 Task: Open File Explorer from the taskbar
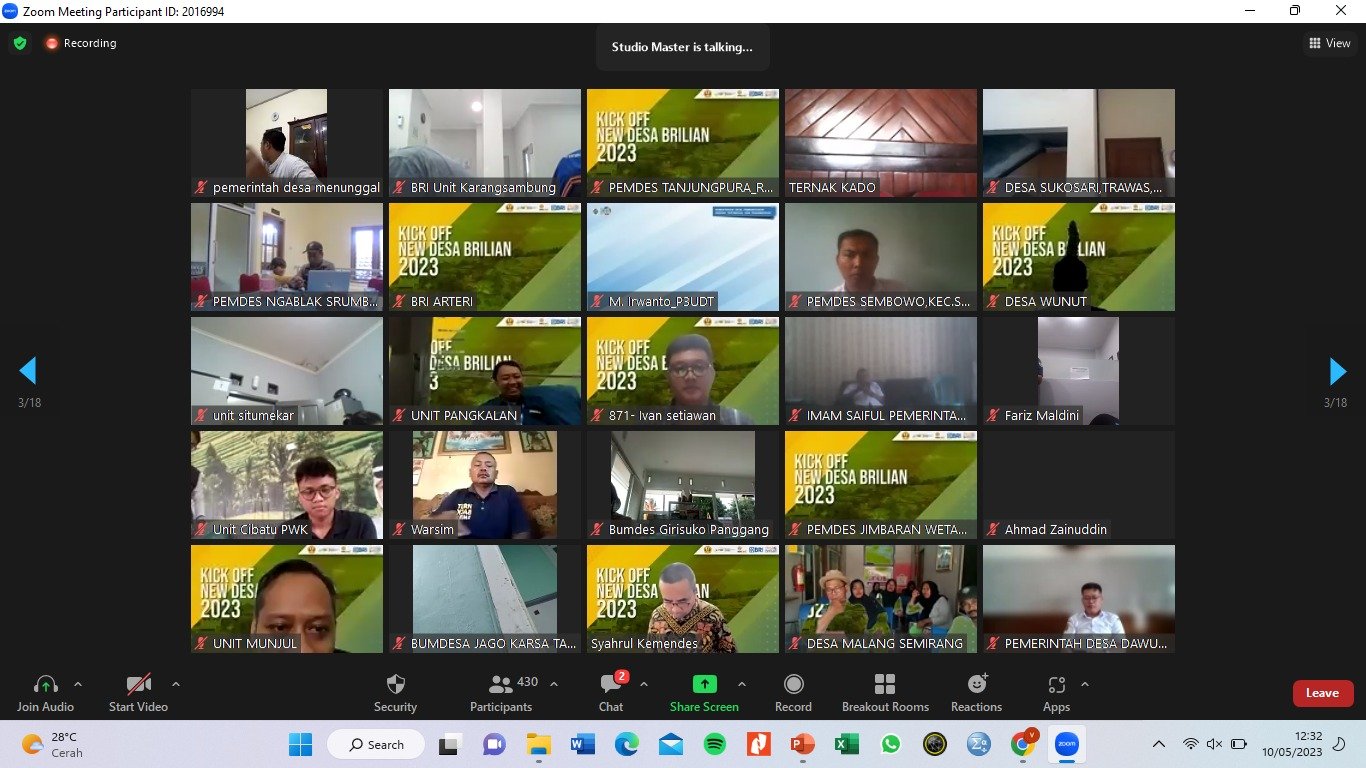(539, 744)
